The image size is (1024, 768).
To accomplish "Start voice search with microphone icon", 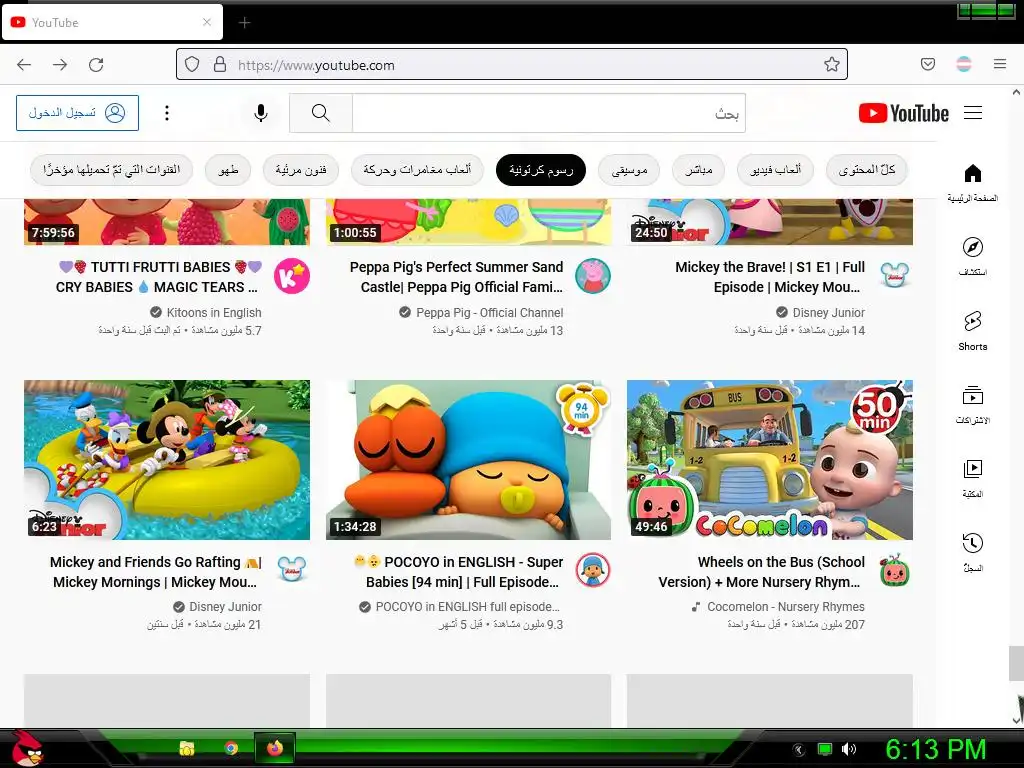I will pos(261,113).
